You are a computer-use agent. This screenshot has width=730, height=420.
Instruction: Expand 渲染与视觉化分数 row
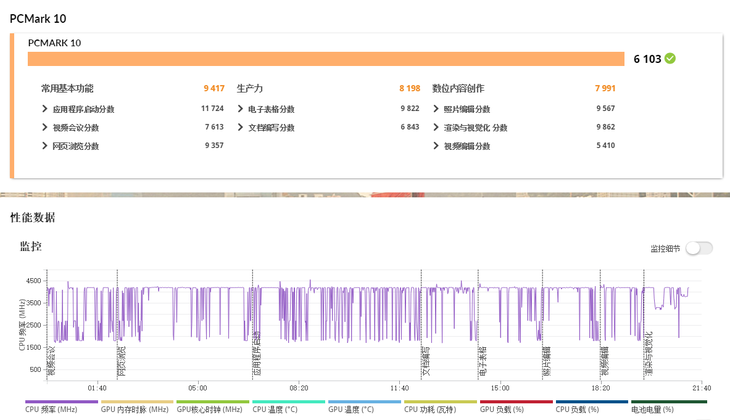point(437,128)
